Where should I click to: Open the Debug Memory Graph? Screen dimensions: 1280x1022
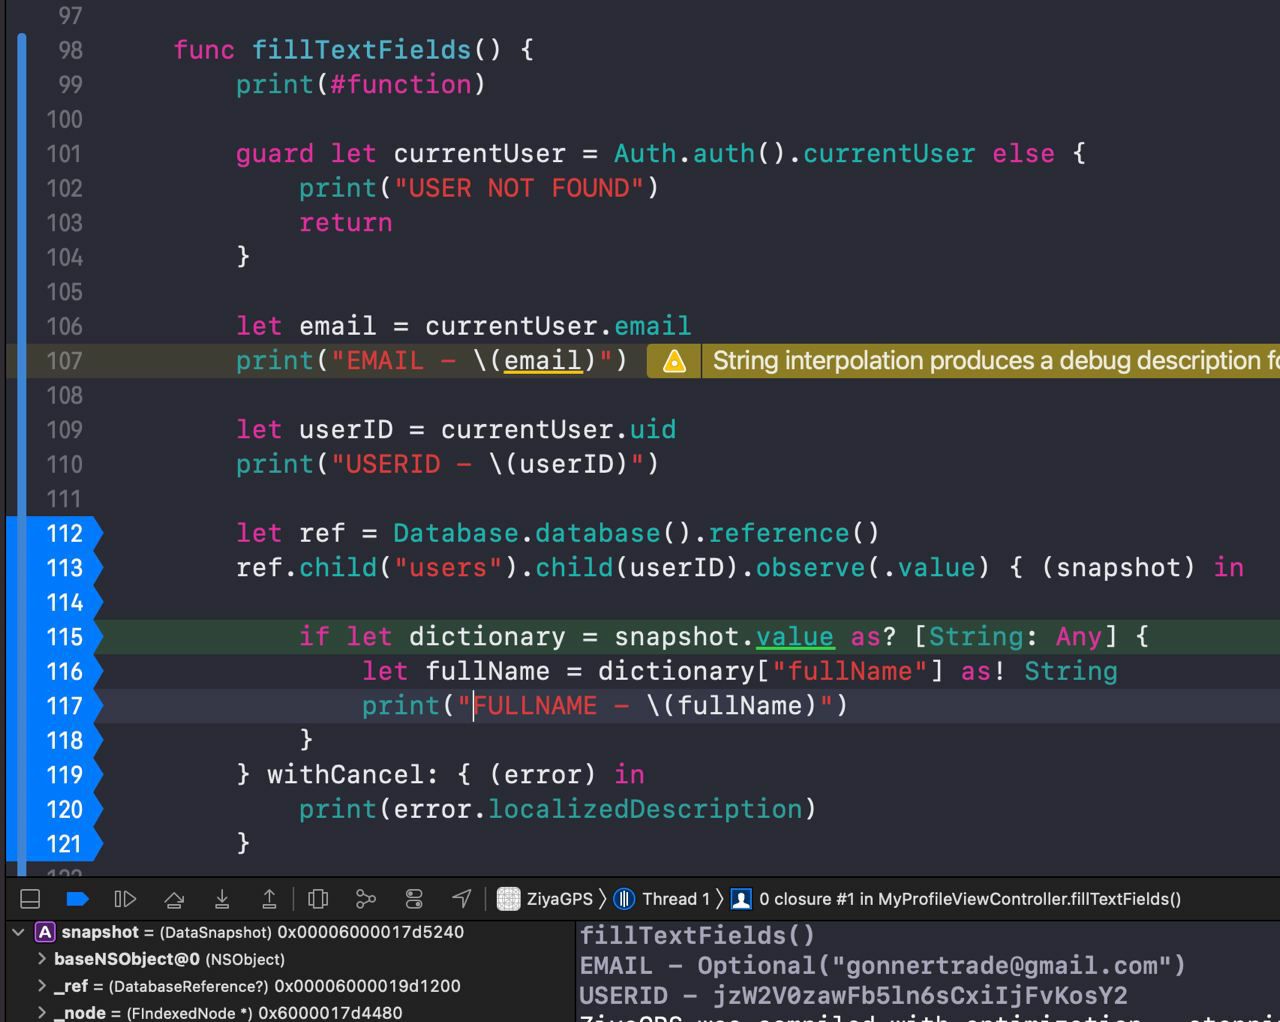366,899
